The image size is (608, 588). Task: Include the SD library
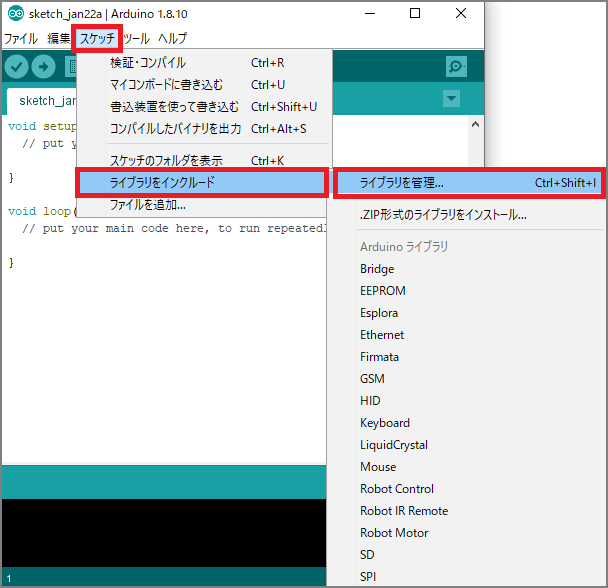click(x=466, y=555)
